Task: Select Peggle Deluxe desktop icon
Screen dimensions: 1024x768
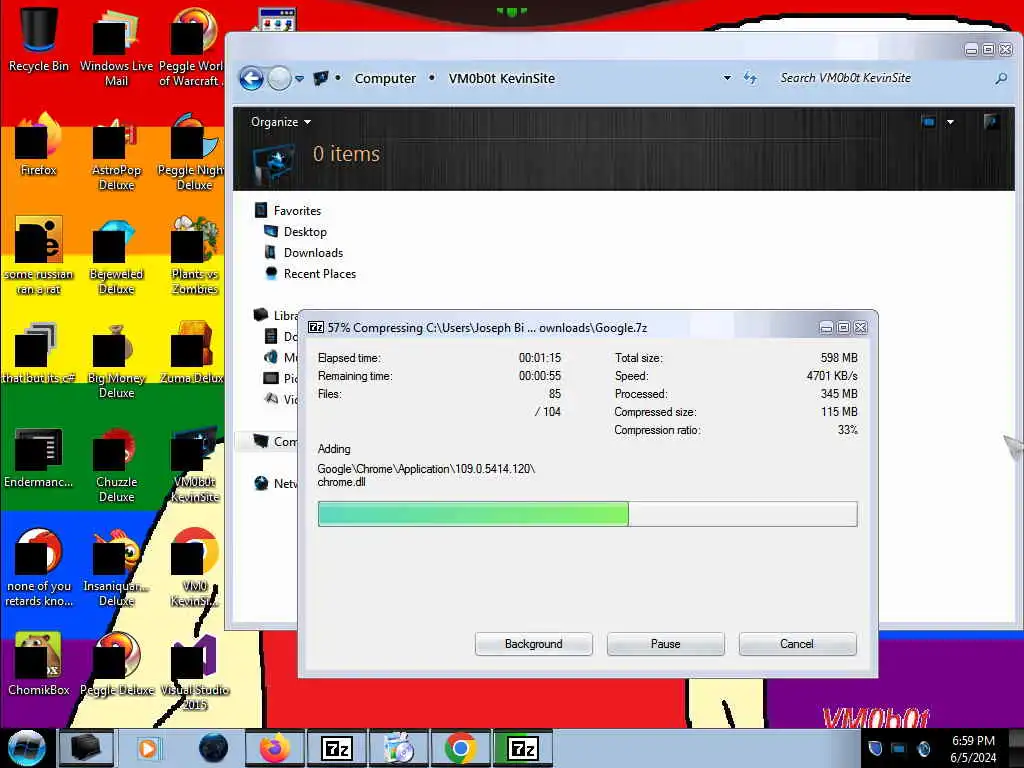Action: click(116, 665)
